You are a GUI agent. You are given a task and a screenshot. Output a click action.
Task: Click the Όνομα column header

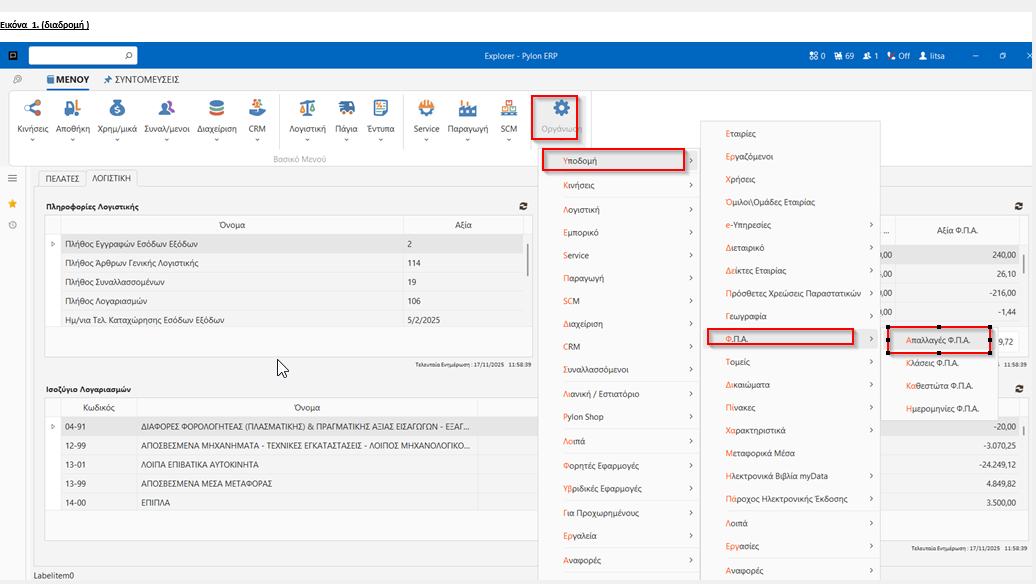233,225
